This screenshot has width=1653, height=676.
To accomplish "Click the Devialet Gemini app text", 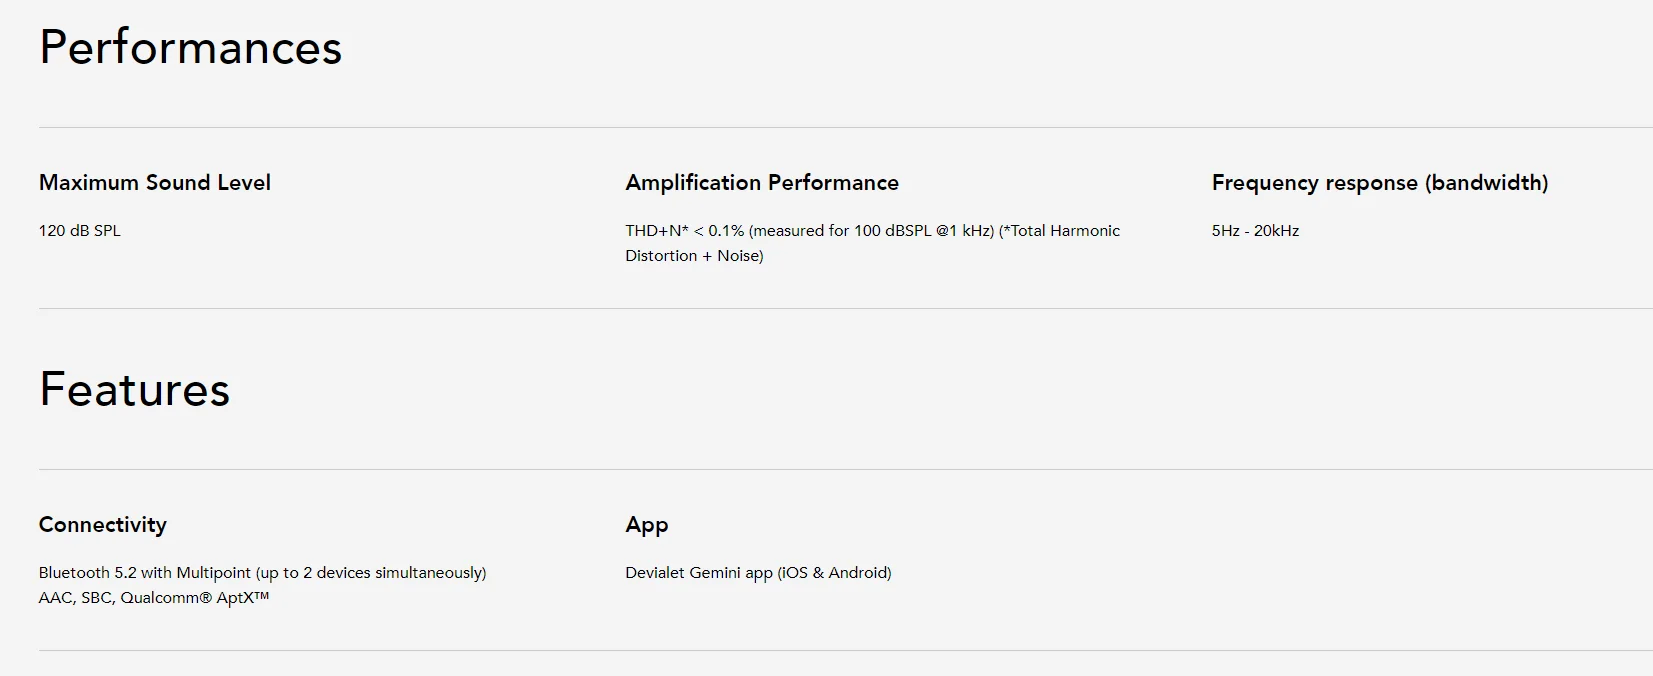I will [758, 572].
